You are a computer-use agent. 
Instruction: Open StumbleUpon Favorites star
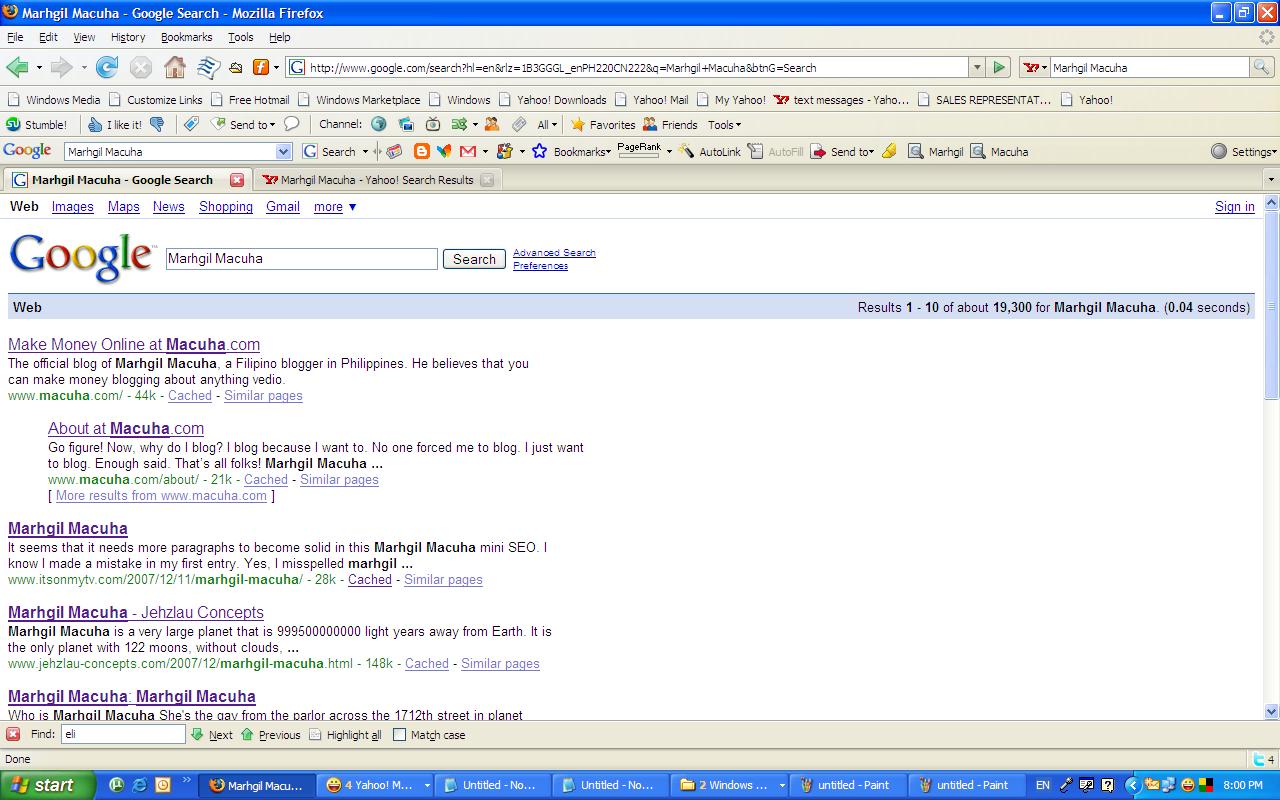click(603, 124)
